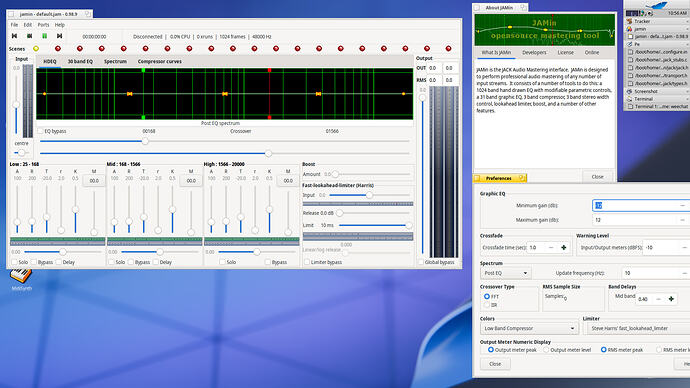Click the rewind transport button

pos(29,36)
